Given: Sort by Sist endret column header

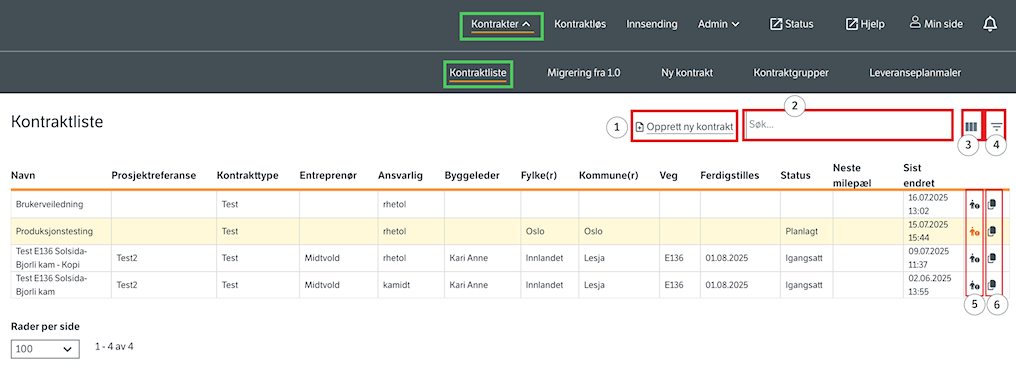Looking at the screenshot, I should 919,176.
